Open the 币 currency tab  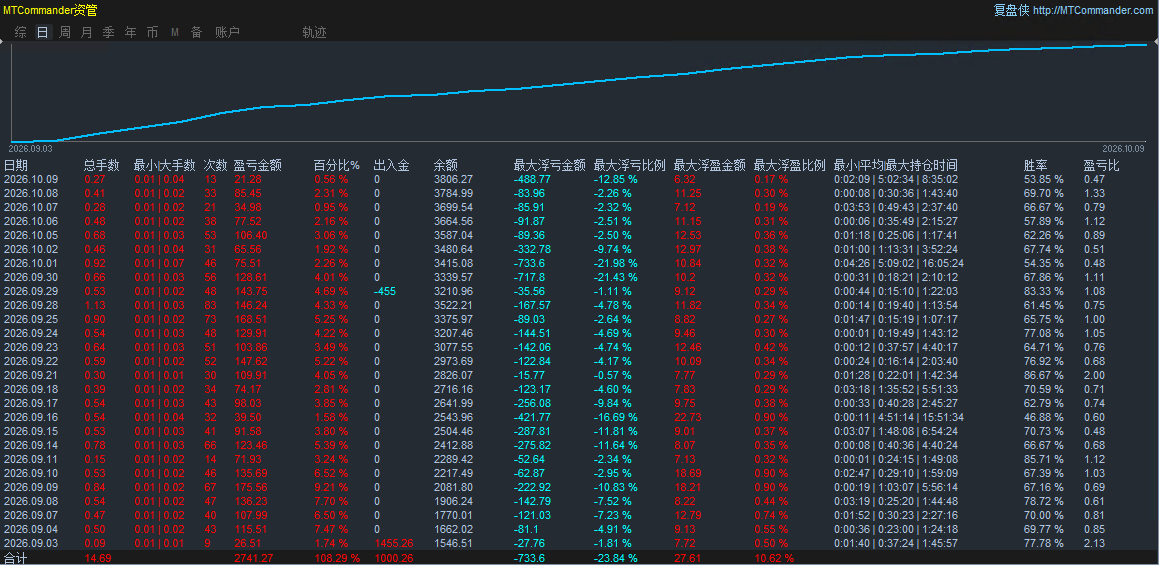tap(152, 32)
